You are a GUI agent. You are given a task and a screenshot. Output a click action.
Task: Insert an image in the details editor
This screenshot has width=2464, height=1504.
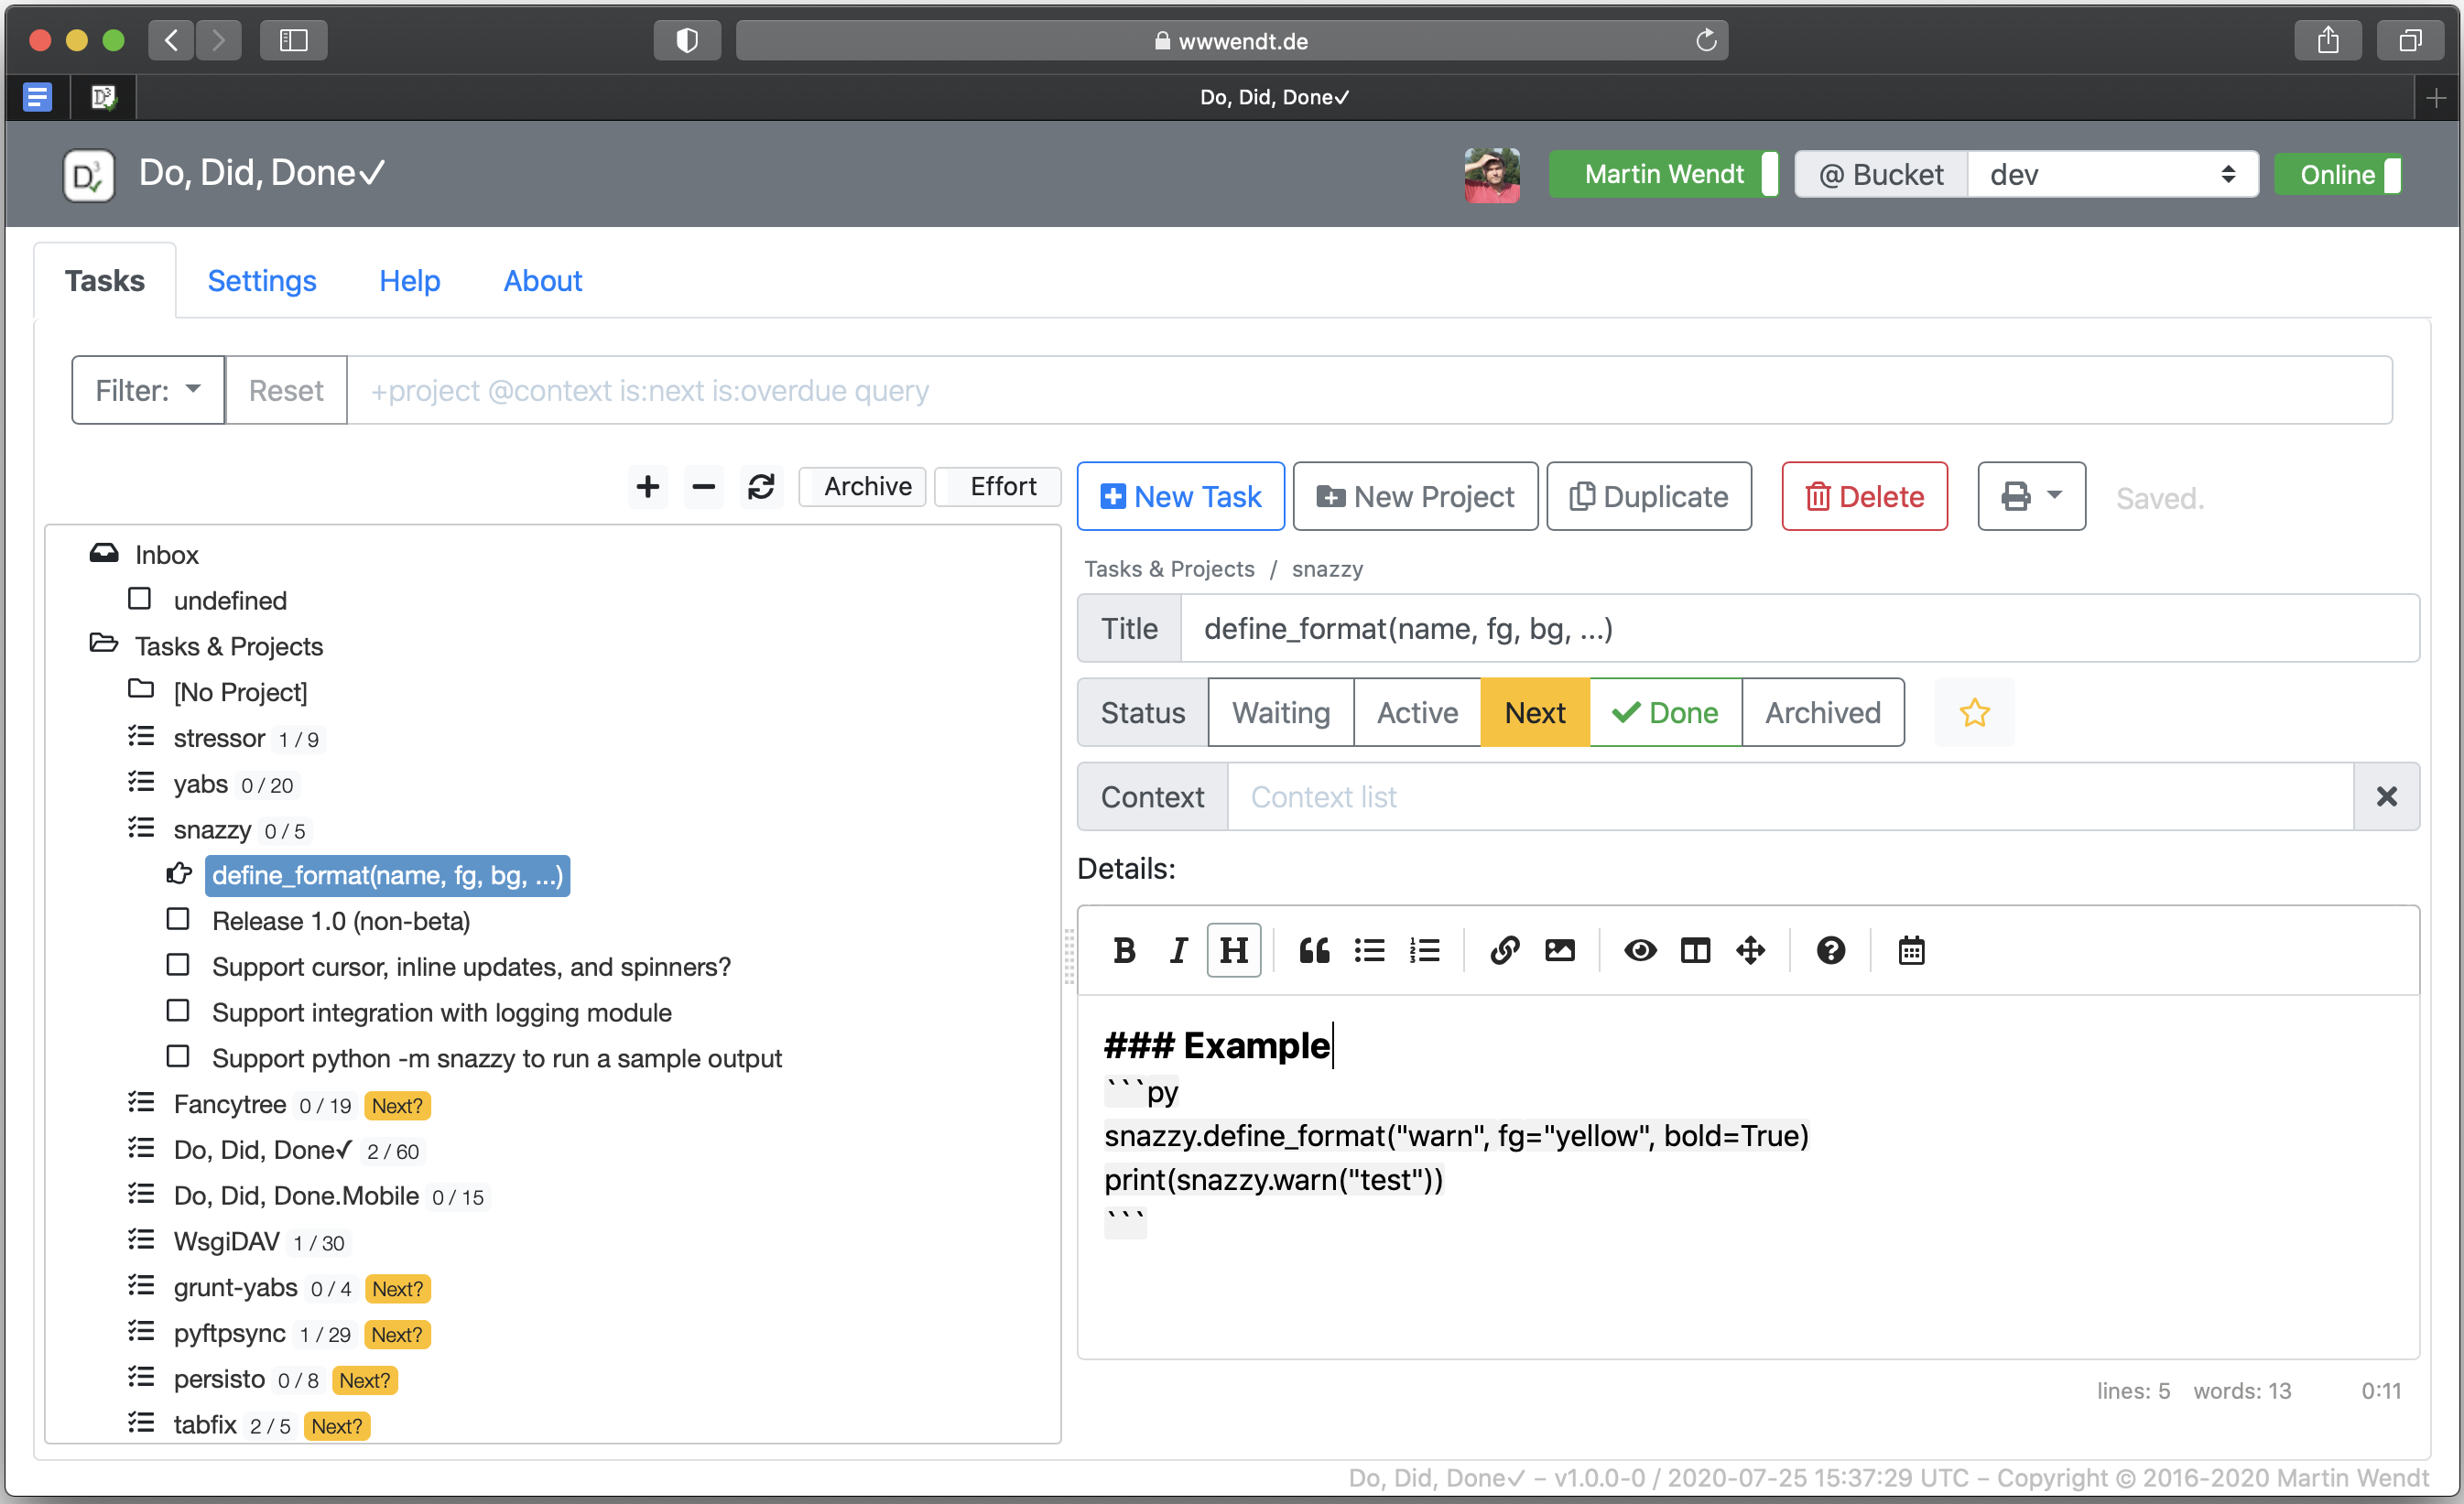tap(1559, 950)
